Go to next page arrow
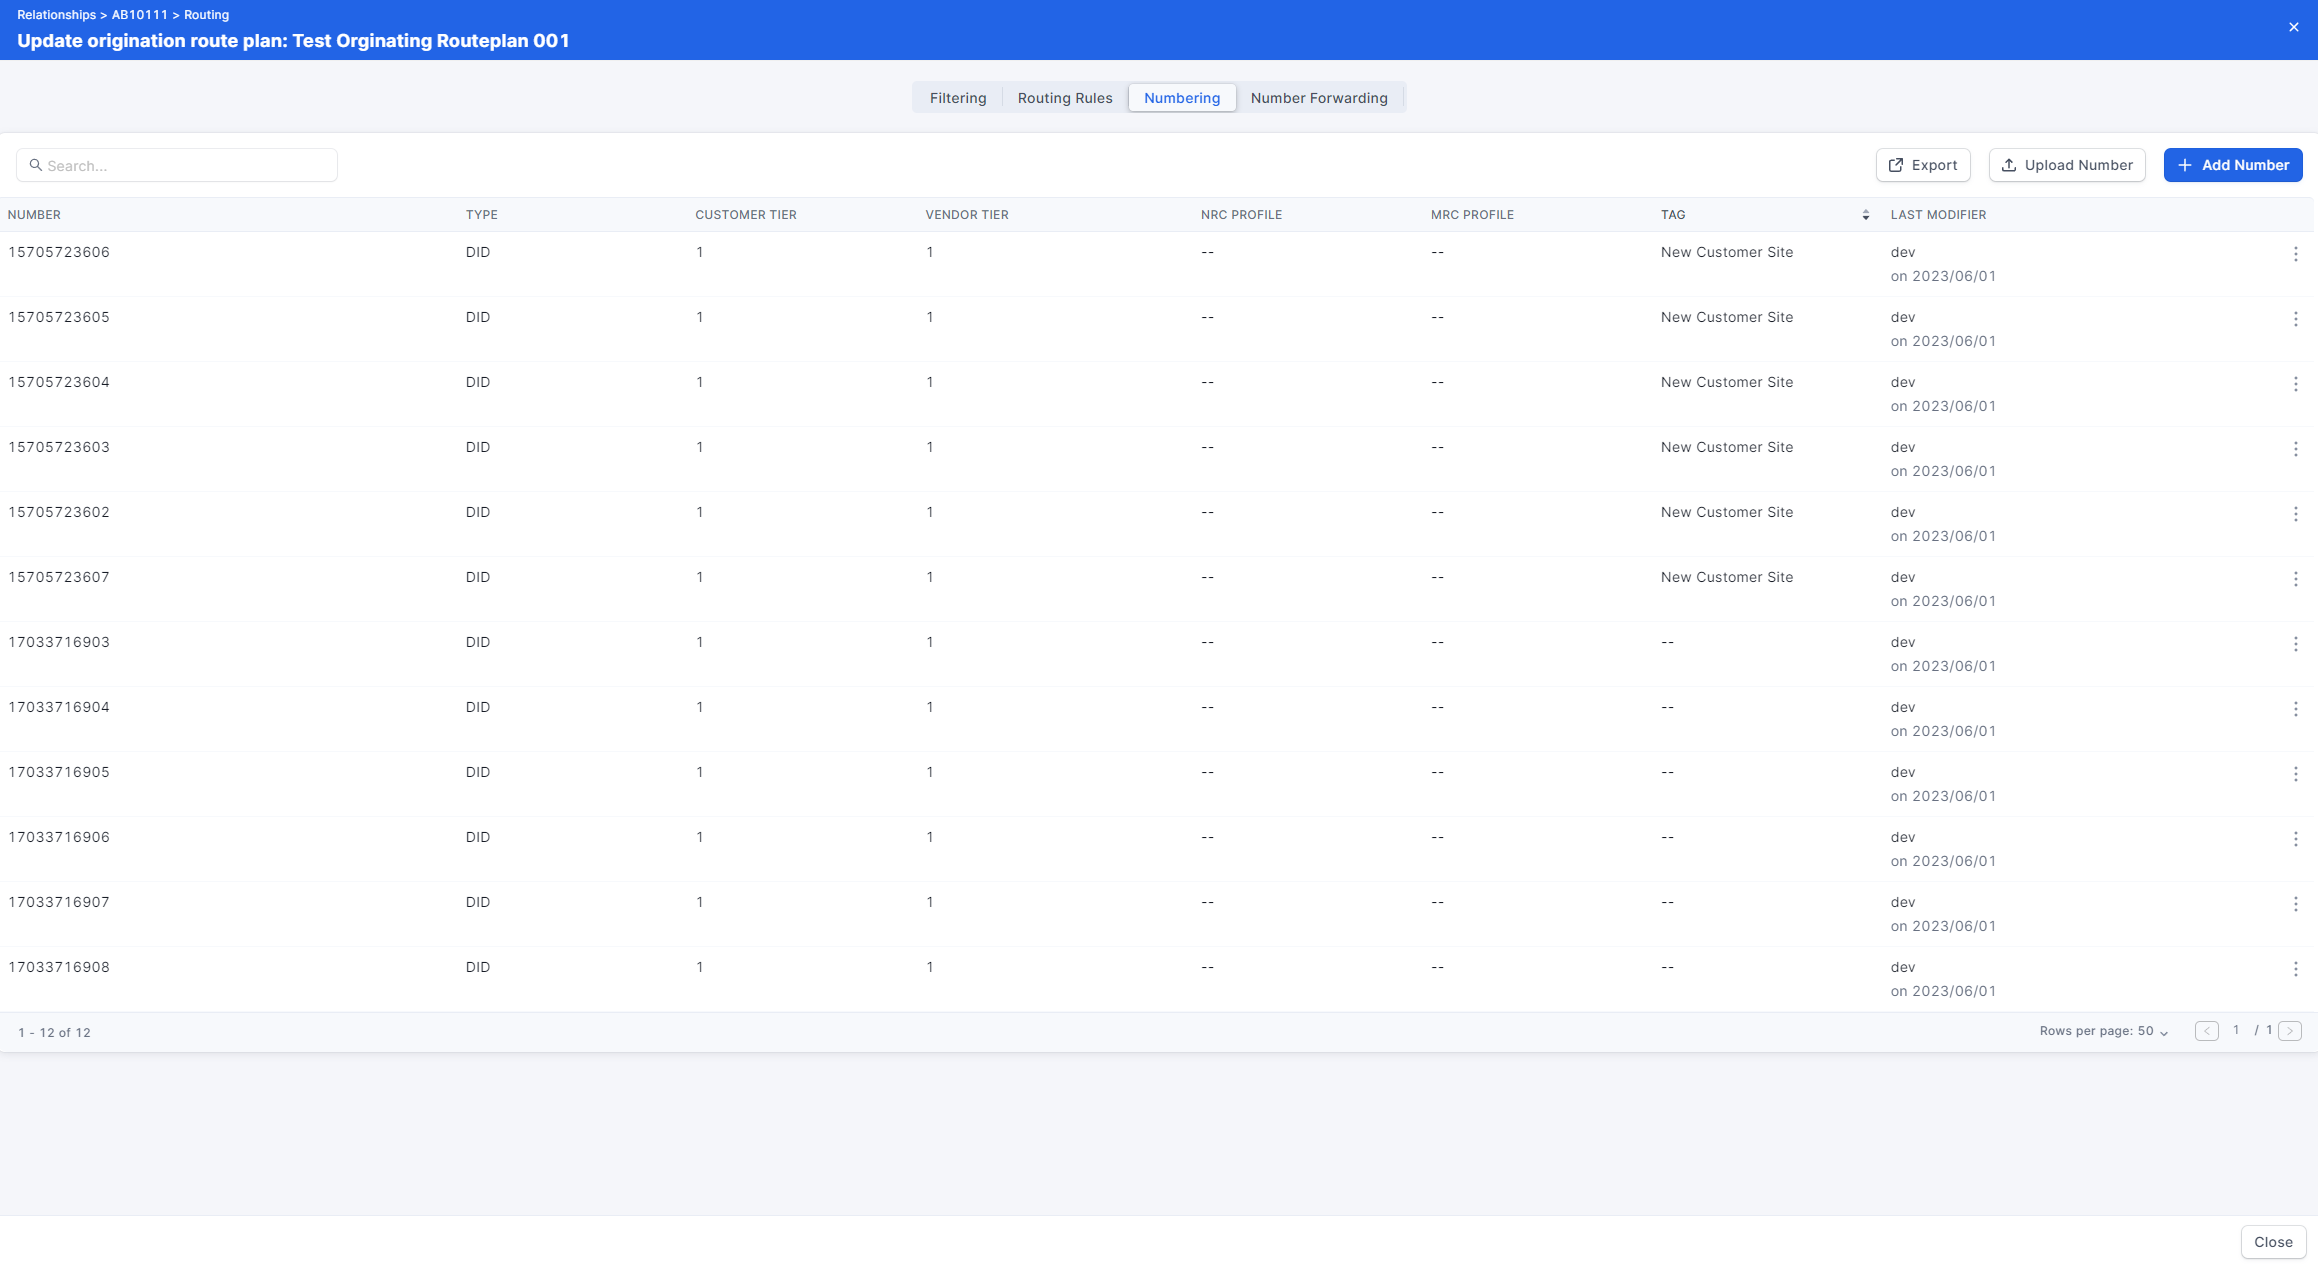Screen dimensions: 2318x1264 2289,1031
